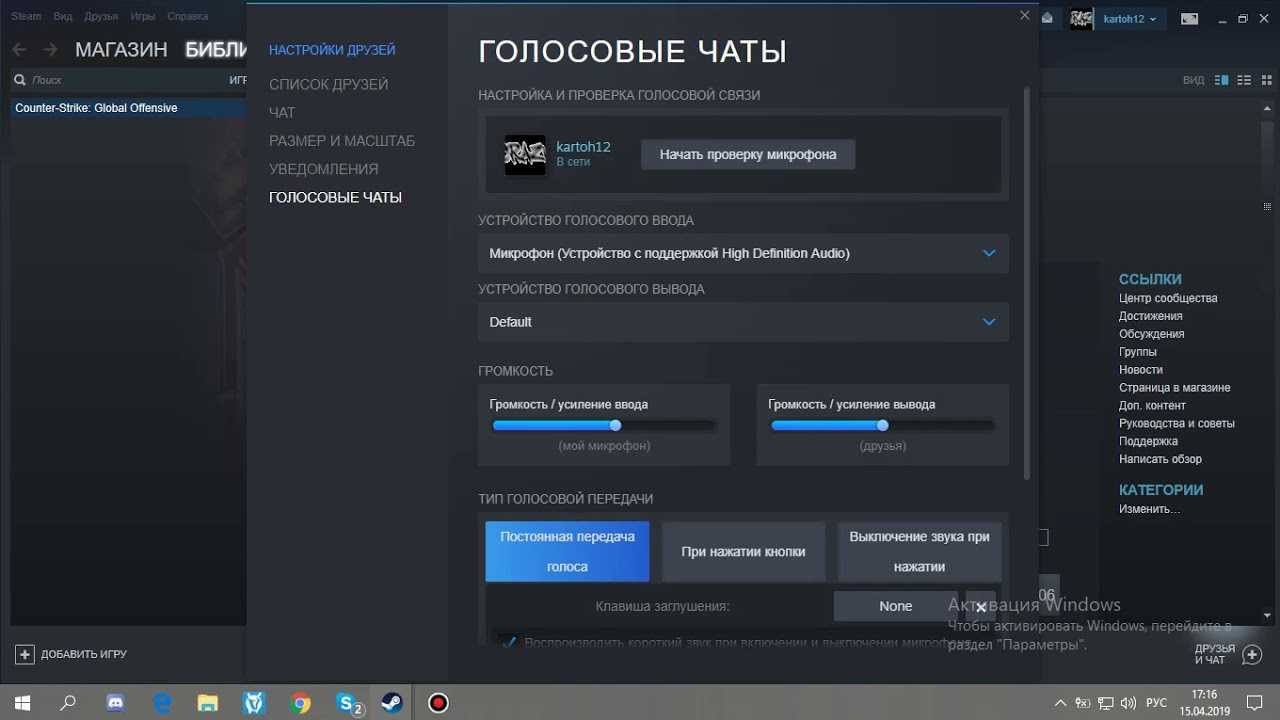Viewport: 1280px width, 720px height.
Task: Open Windows Start menu
Action: tap(23, 703)
